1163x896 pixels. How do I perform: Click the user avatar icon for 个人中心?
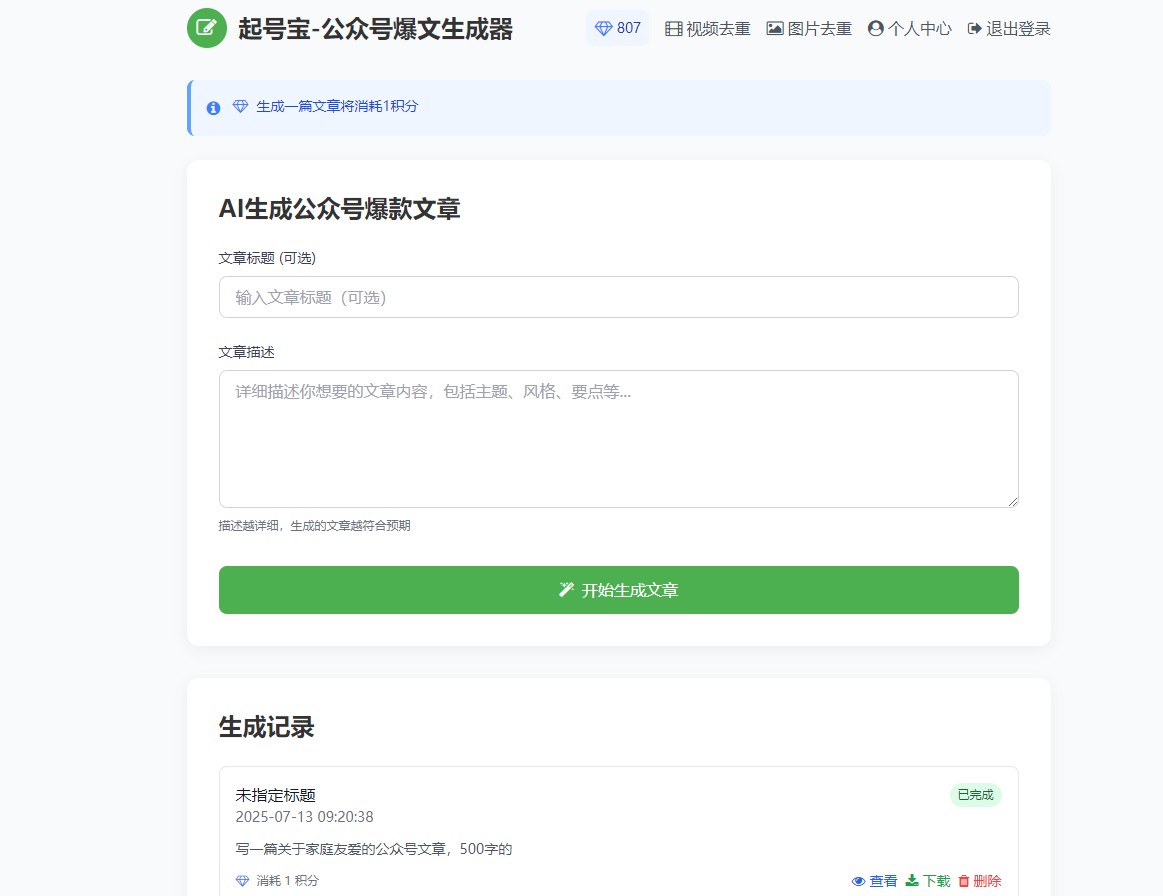point(876,29)
